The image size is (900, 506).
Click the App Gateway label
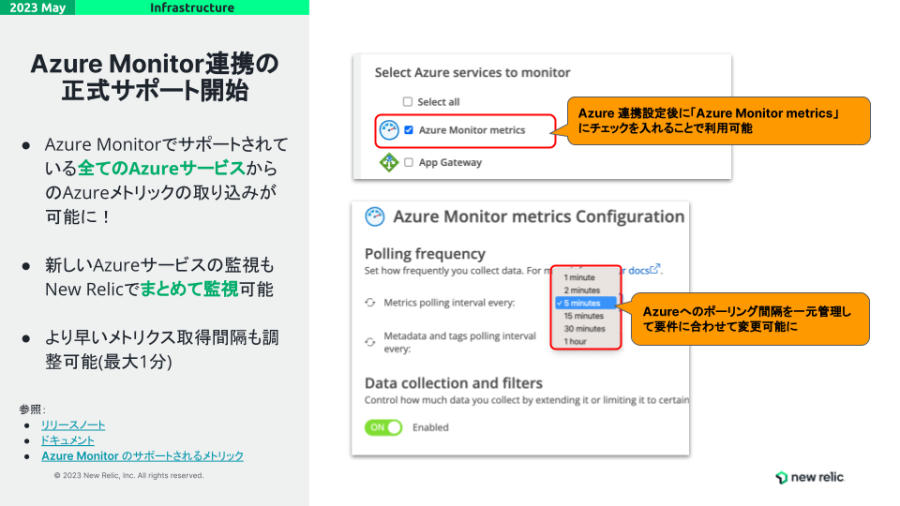450,162
